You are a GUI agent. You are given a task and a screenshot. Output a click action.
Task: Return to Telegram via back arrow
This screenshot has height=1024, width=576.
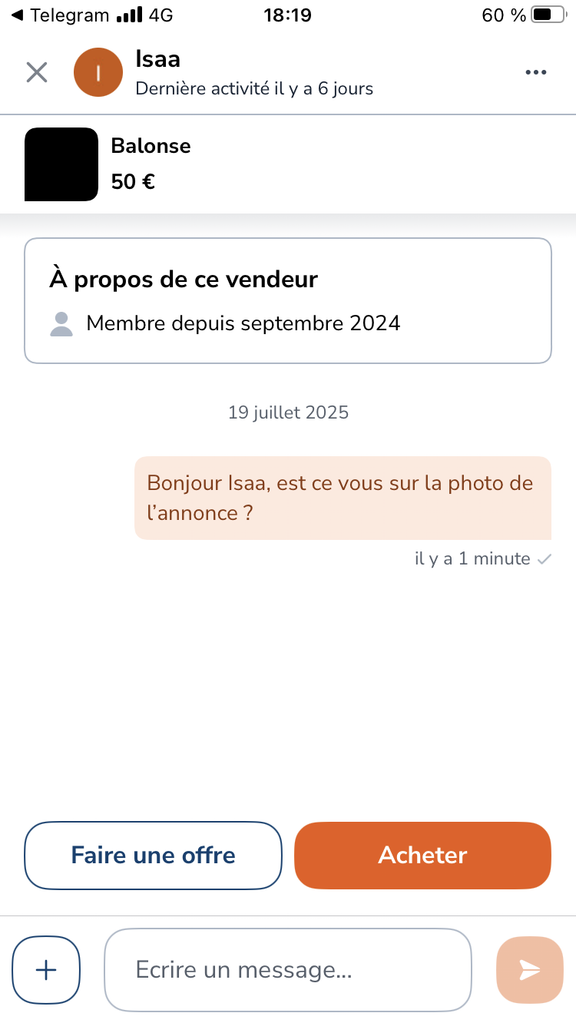(x=18, y=15)
